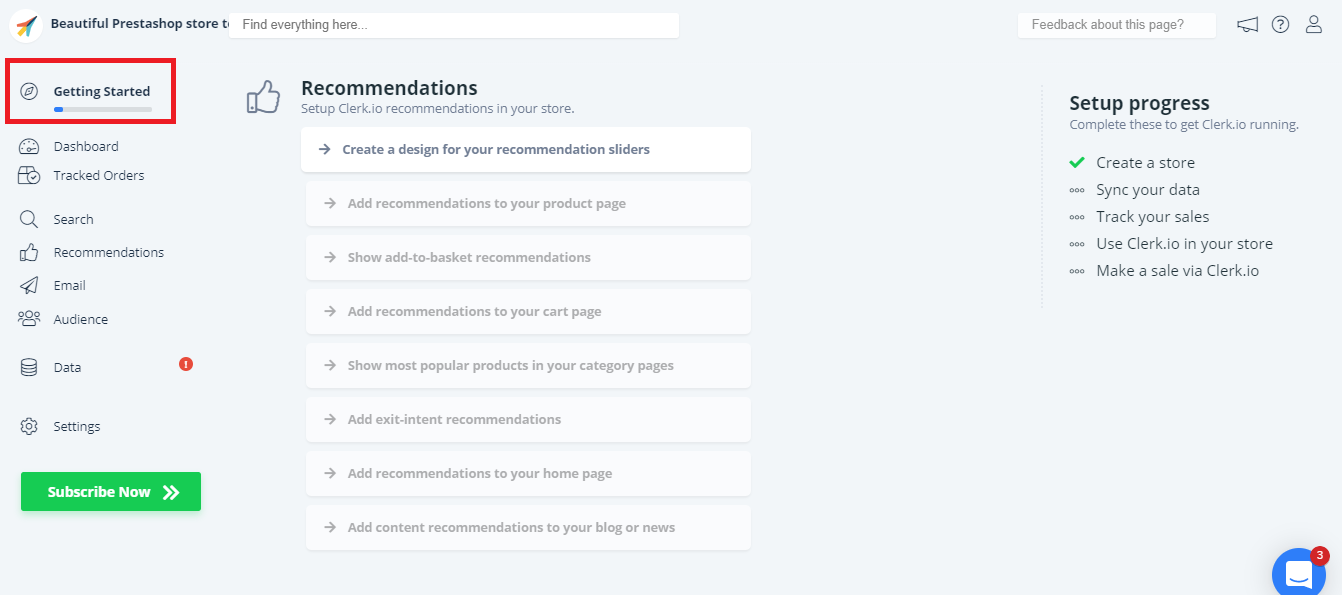
Task: Click the Search magnifier icon in sidebar
Action: (x=29, y=220)
